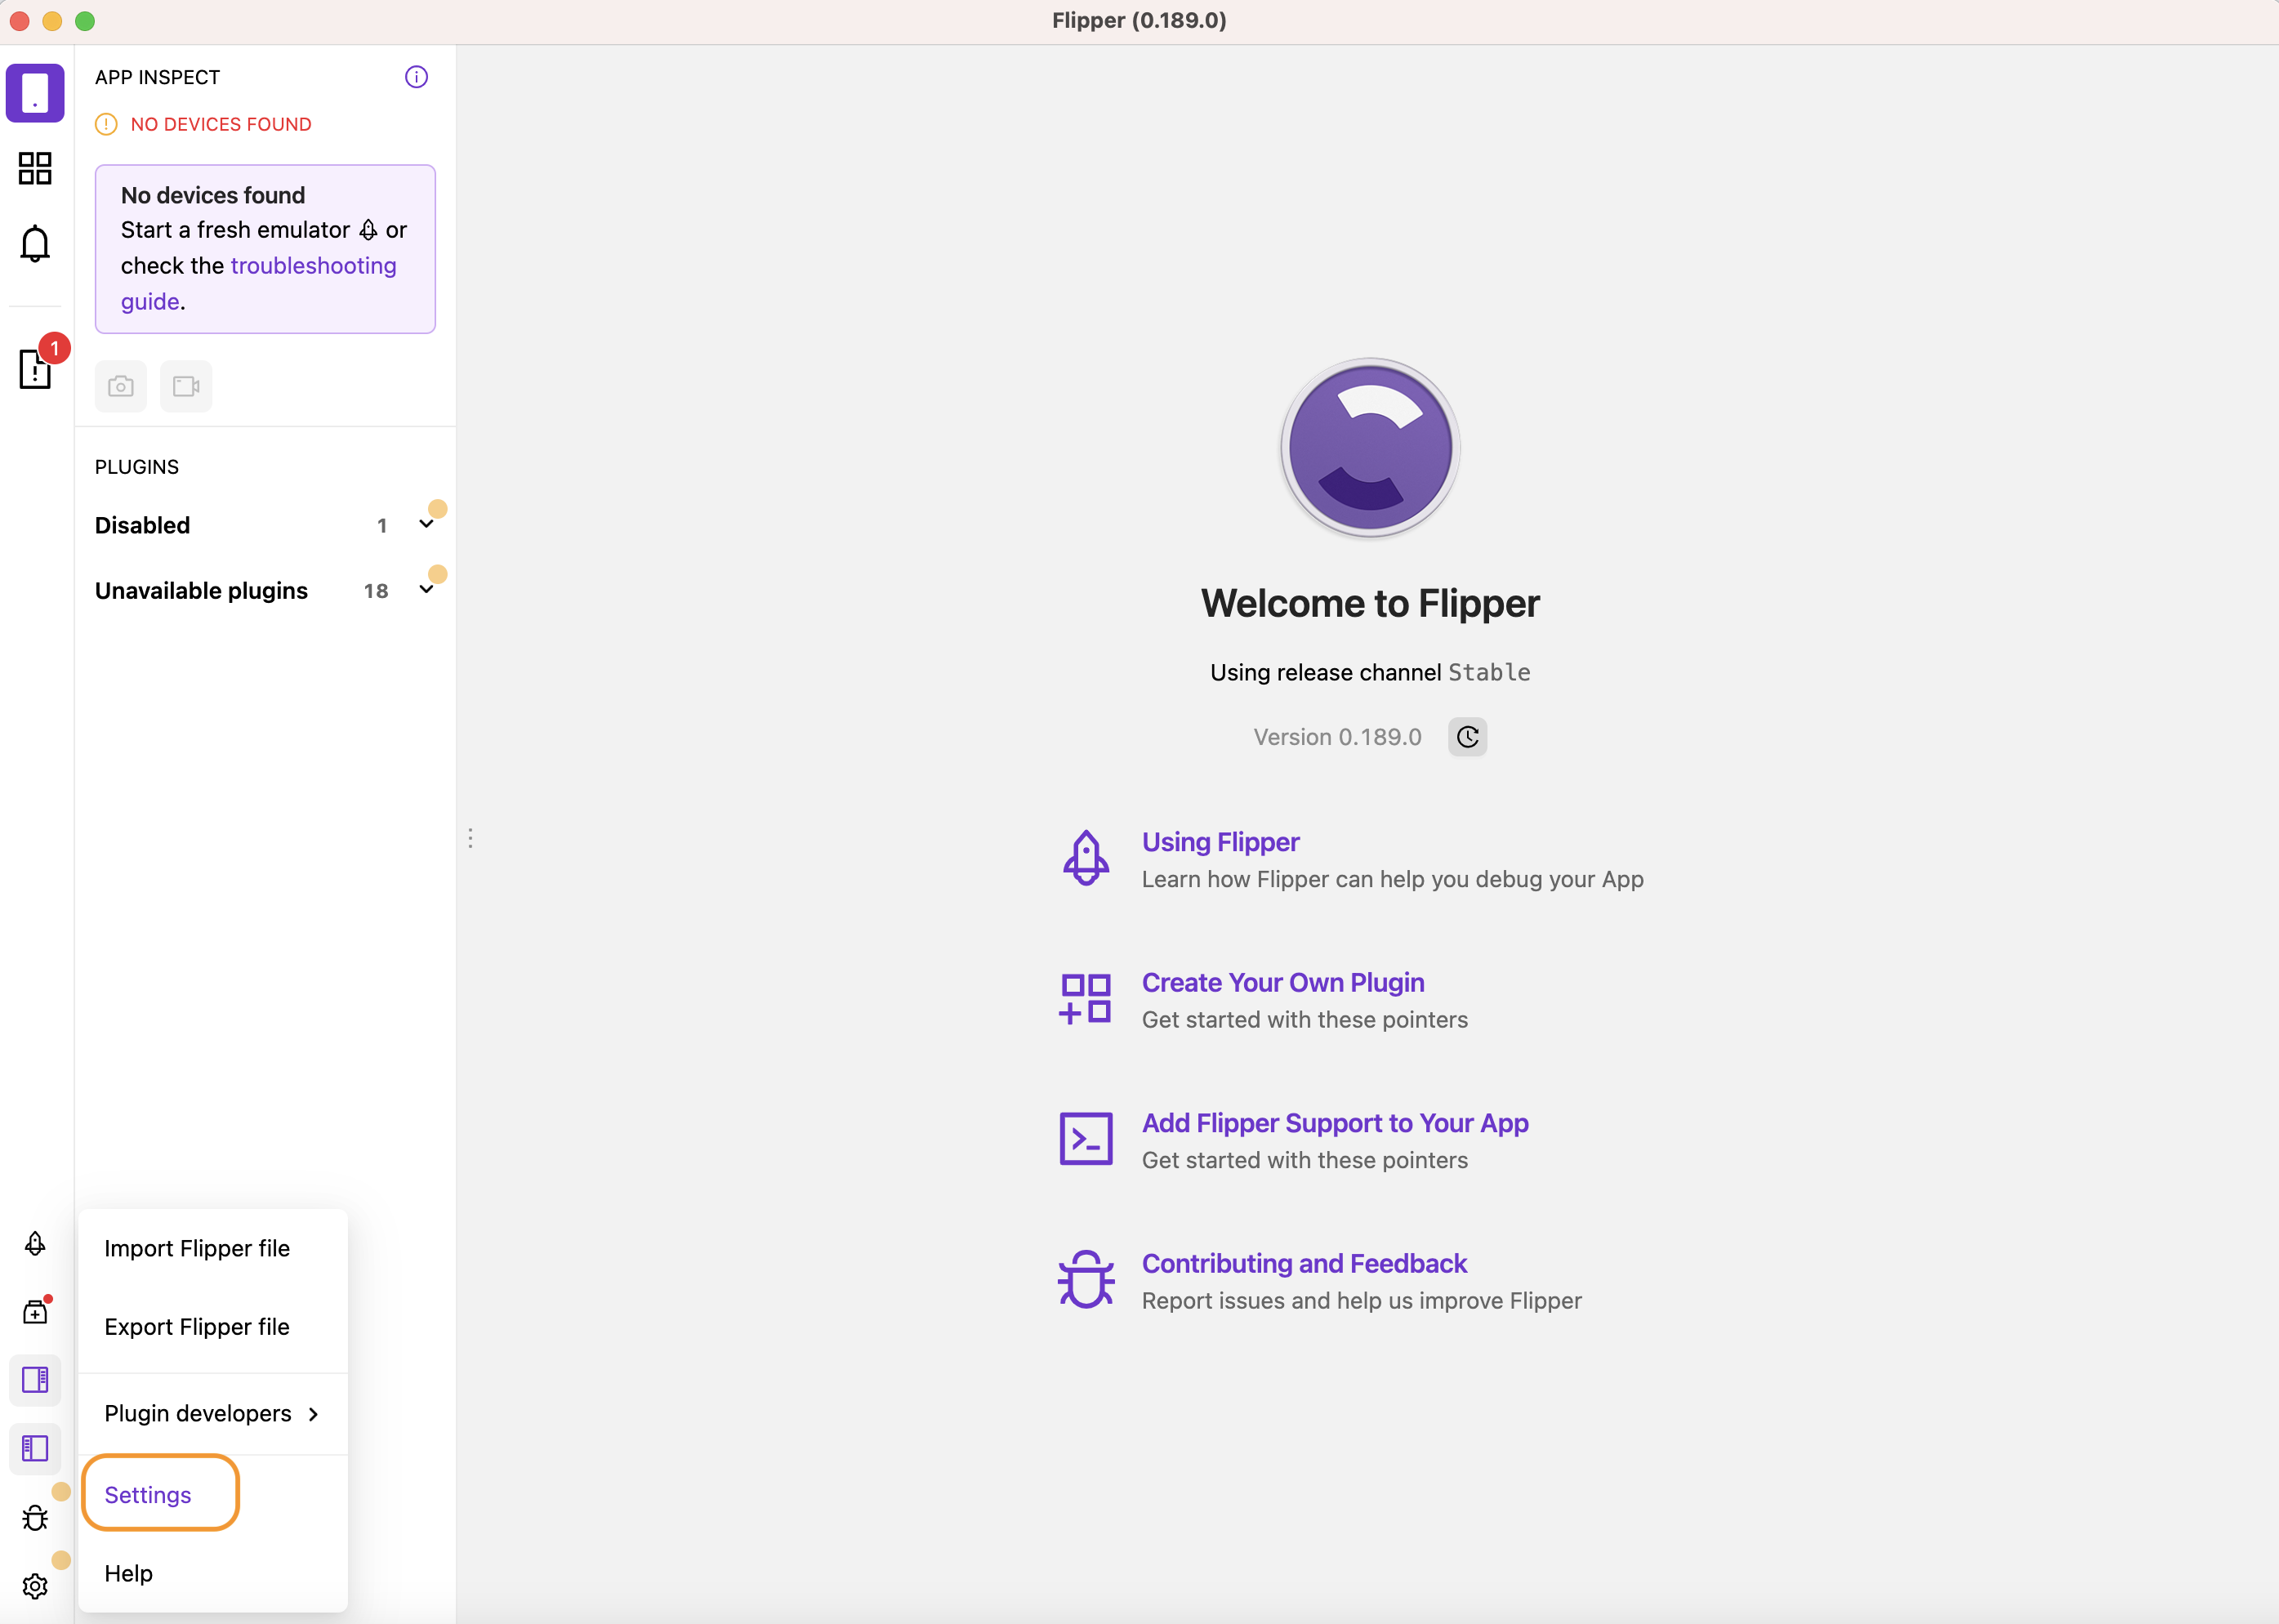Expand the Disabled plugins section
This screenshot has height=1624, width=2279.
pyautogui.click(x=426, y=525)
